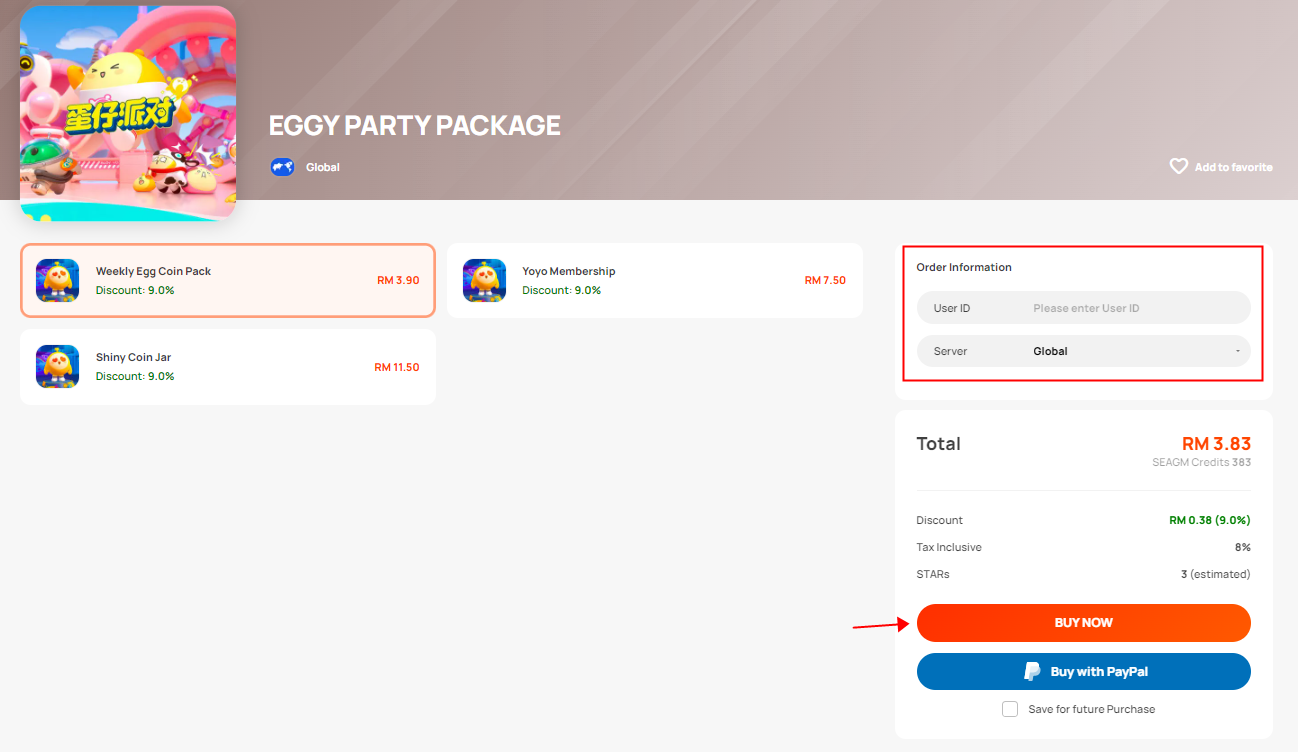Screen dimensions: 1298x752
Task: Check Save for future Purchase box
Action: (1010, 709)
